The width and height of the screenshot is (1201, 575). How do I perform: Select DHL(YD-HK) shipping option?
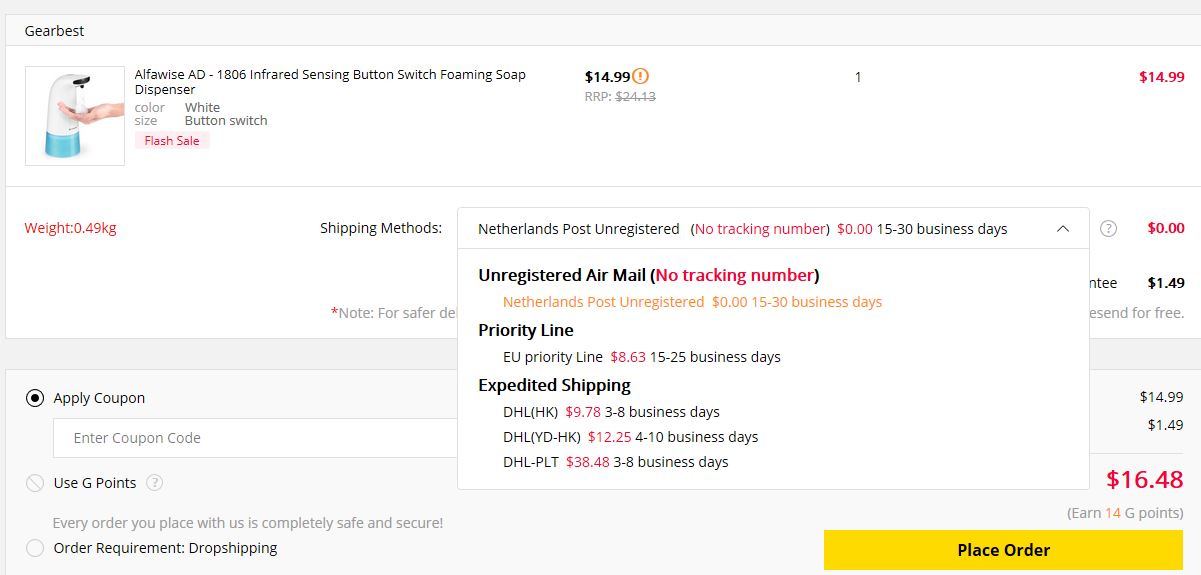(630, 437)
